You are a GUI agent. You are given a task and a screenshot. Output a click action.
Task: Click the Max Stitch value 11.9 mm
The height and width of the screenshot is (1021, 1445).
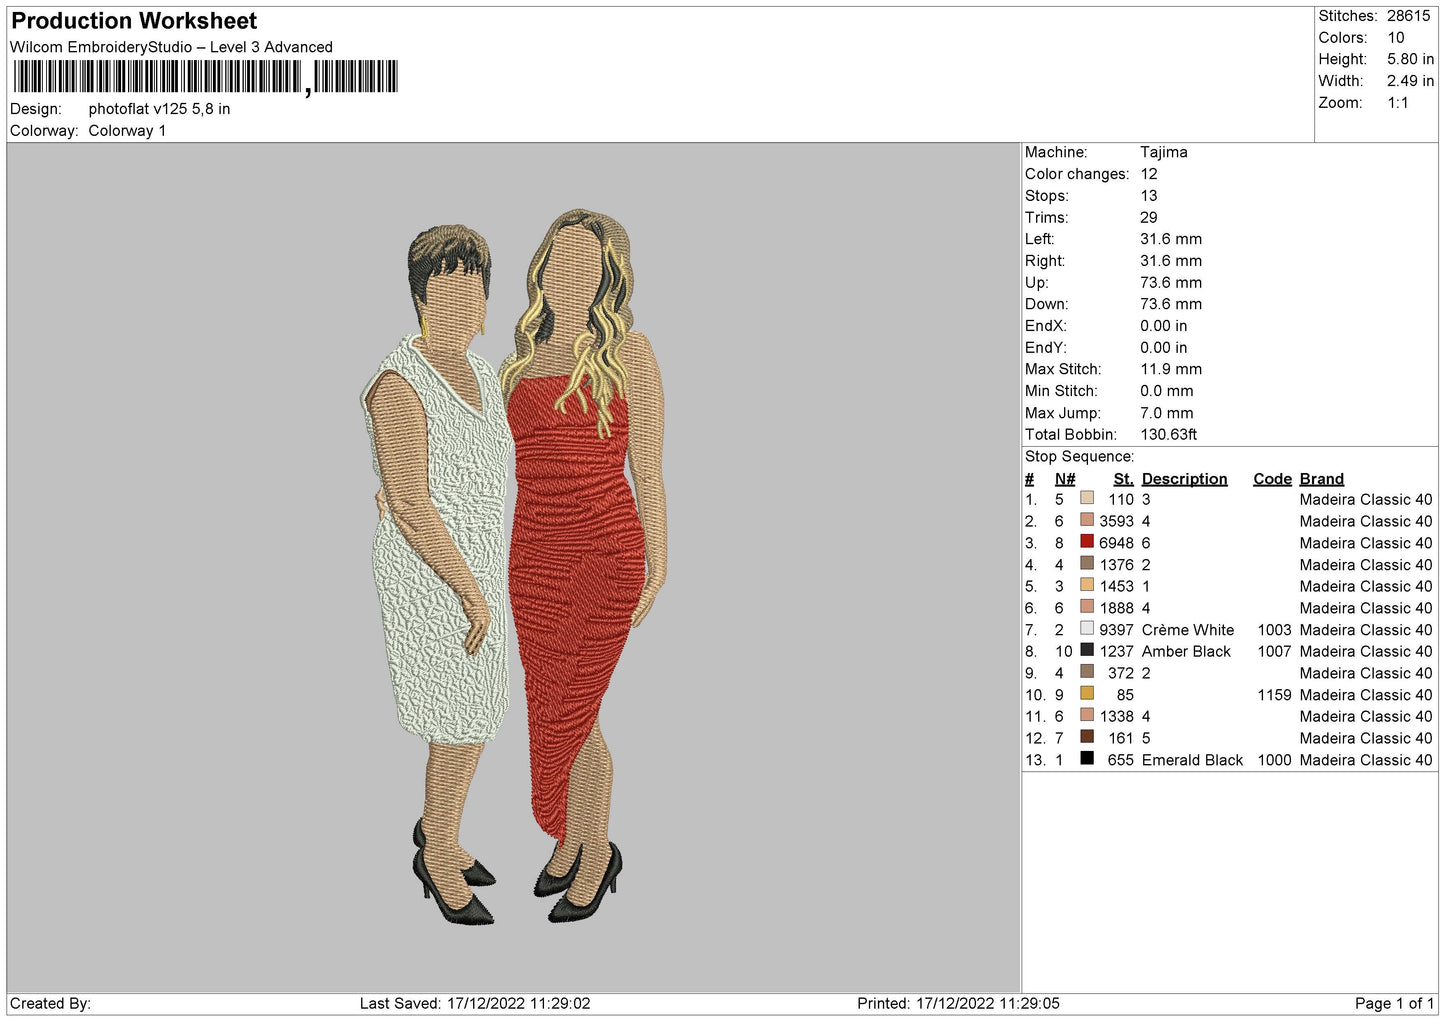[1171, 369]
